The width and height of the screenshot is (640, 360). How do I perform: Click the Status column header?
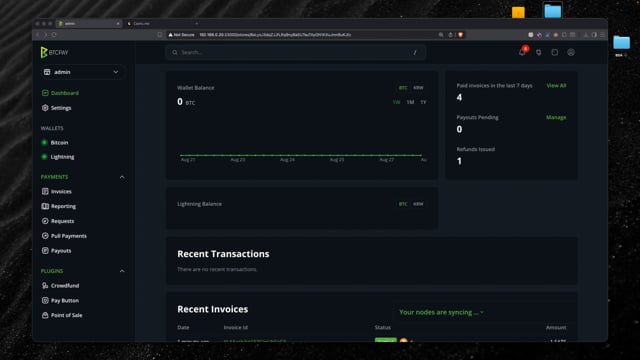click(382, 327)
